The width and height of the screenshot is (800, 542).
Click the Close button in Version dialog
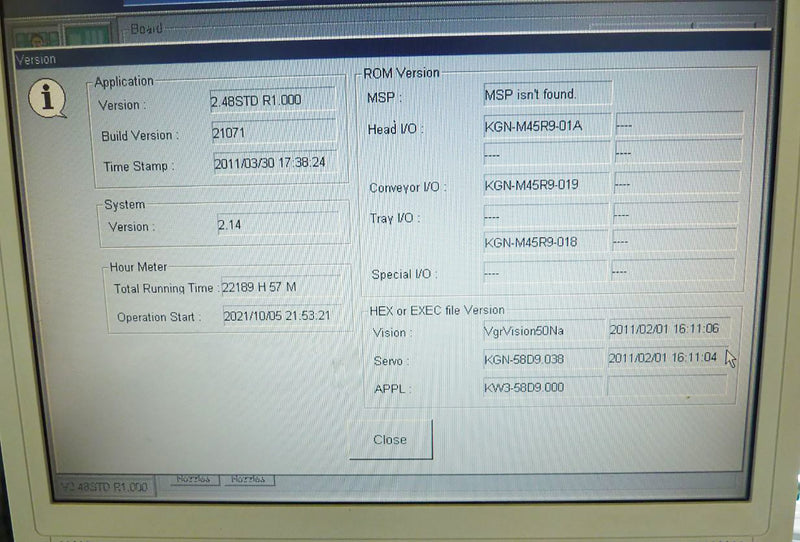pyautogui.click(x=391, y=439)
